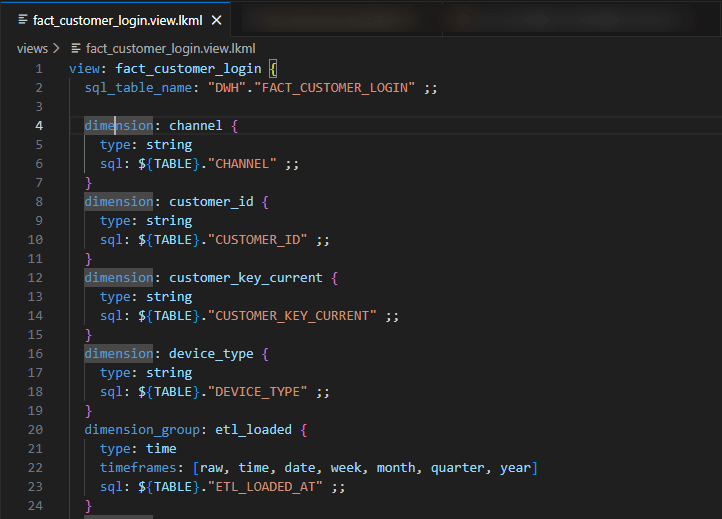Open the views breadcrumb folder
The image size is (722, 519).
click(32, 48)
